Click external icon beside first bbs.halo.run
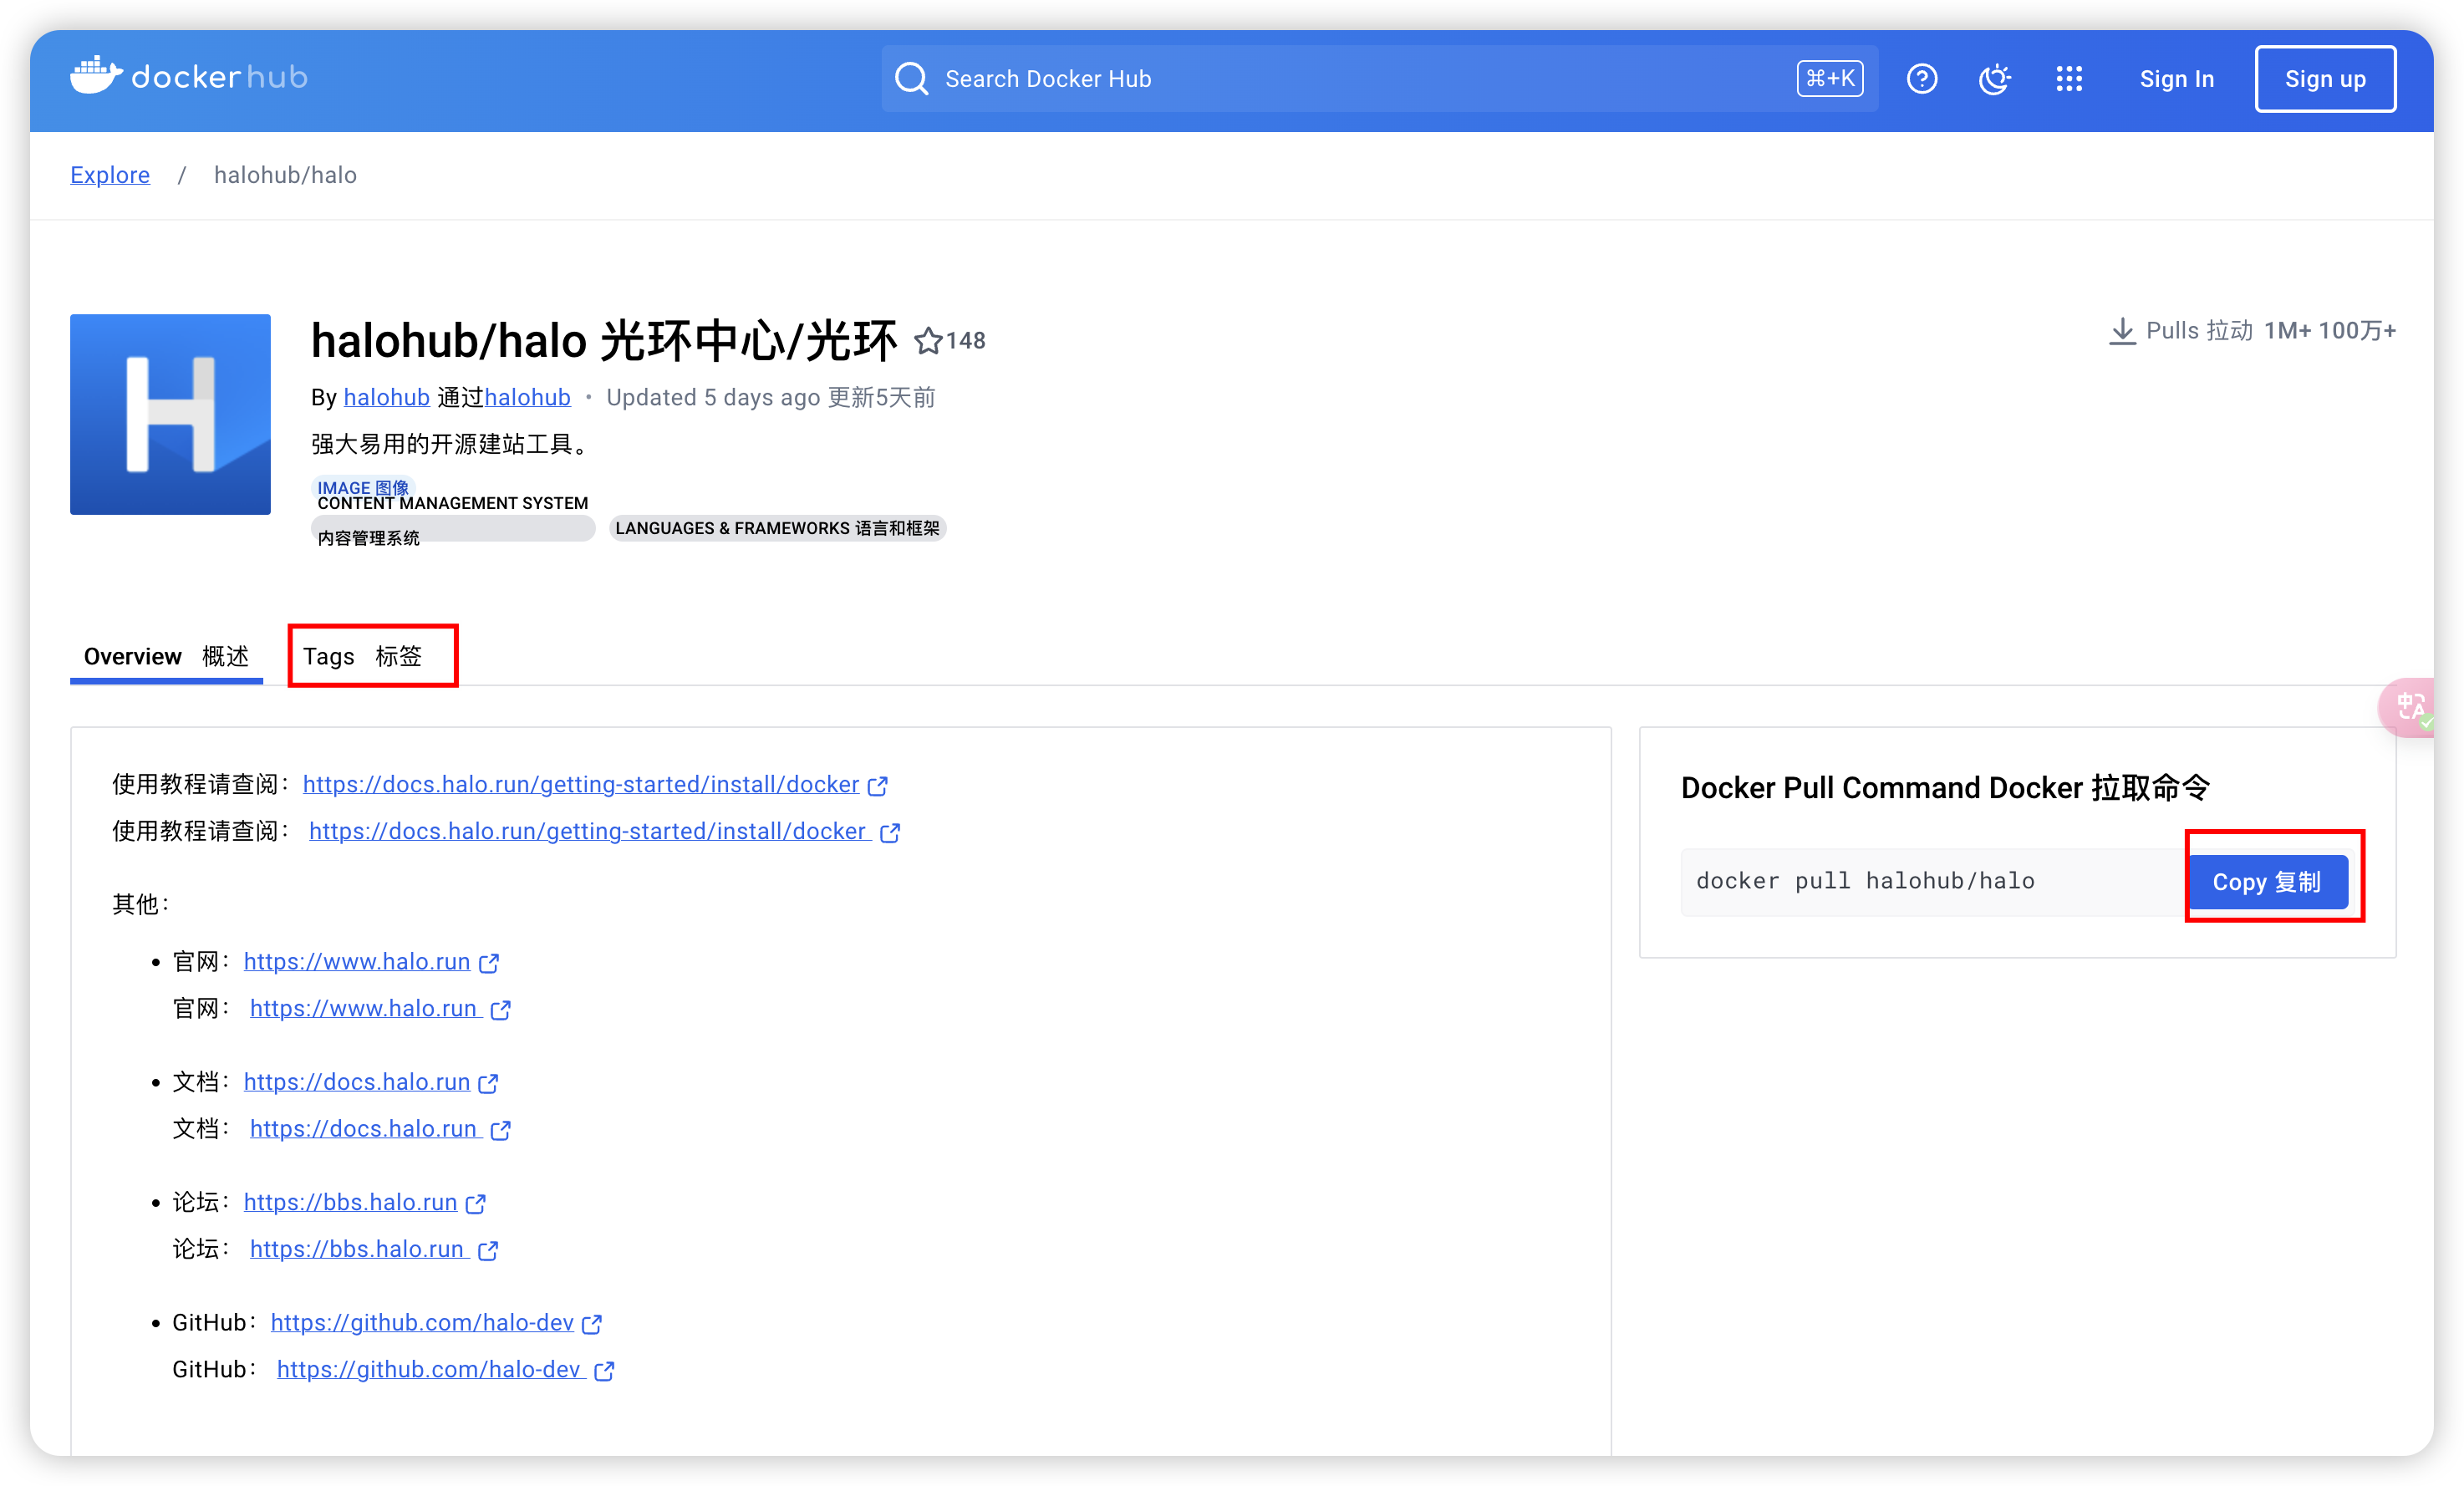Image resolution: width=2464 pixels, height=1486 pixels. (475, 1203)
